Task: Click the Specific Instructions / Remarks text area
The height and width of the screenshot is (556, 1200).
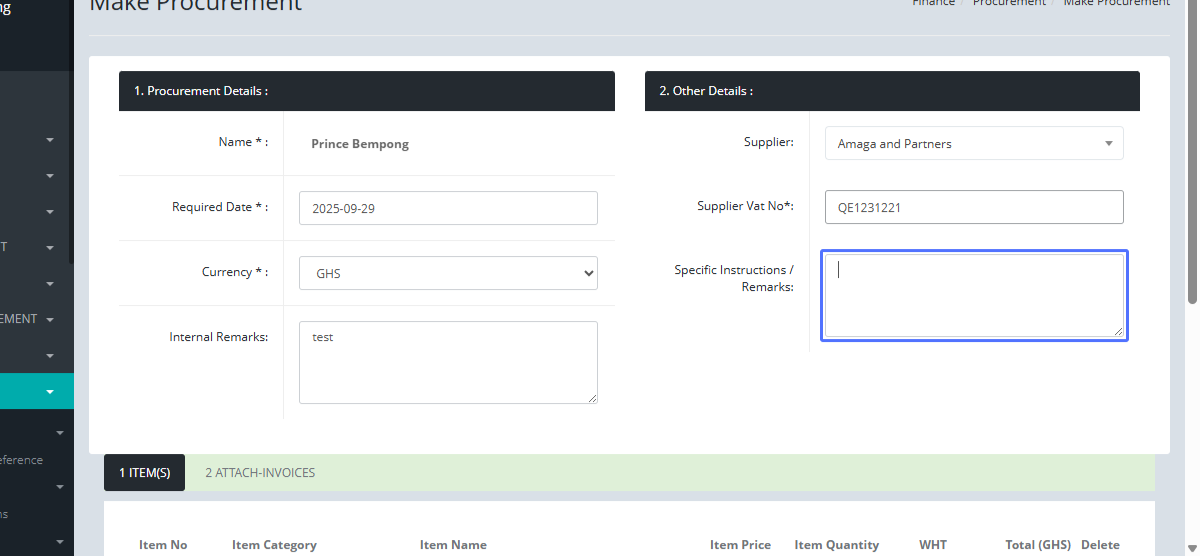Action: click(973, 295)
